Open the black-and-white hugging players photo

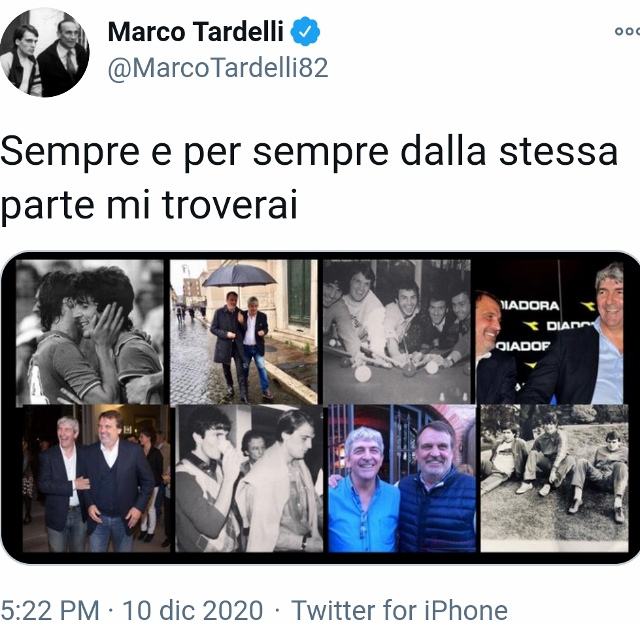90,332
